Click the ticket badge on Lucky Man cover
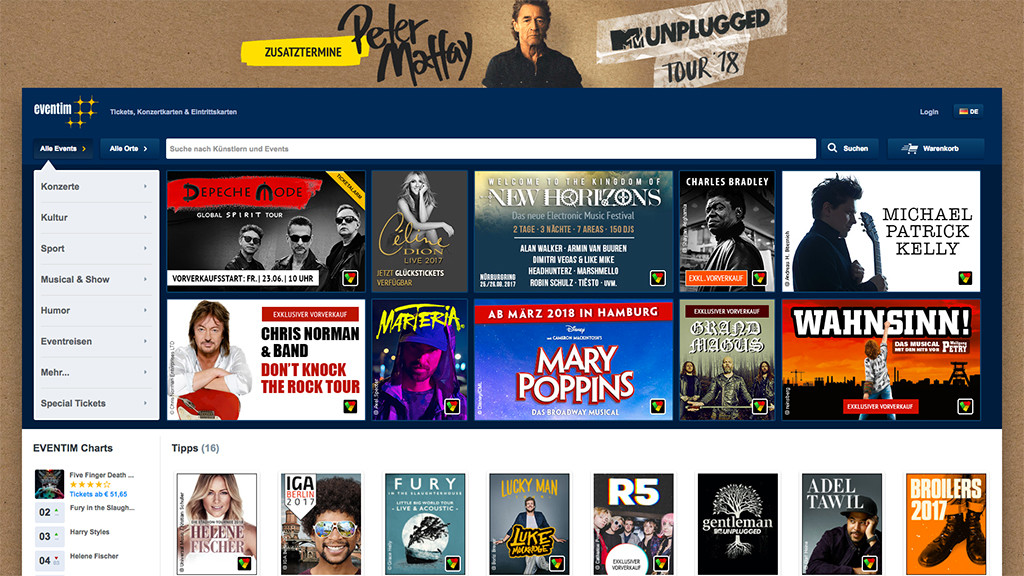 pos(557,563)
